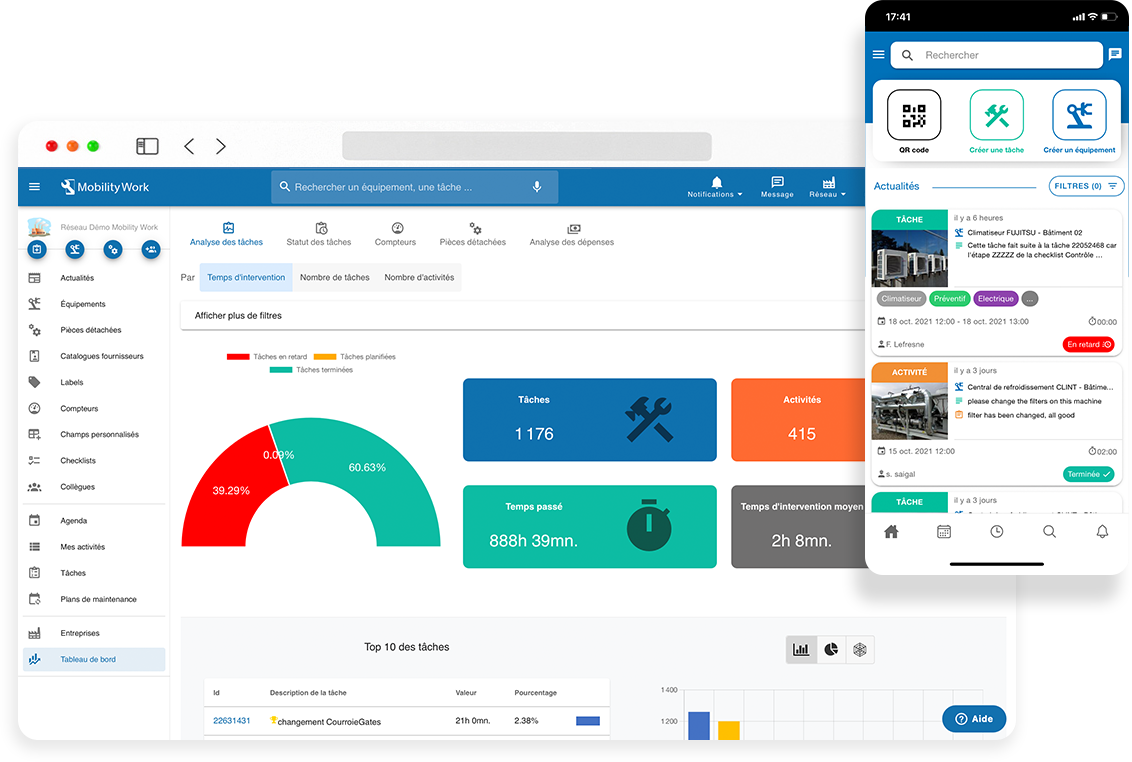This screenshot has height=762, width=1132.
Task: Switch to Compteurs dashboard tab
Action: pyautogui.click(x=395, y=235)
